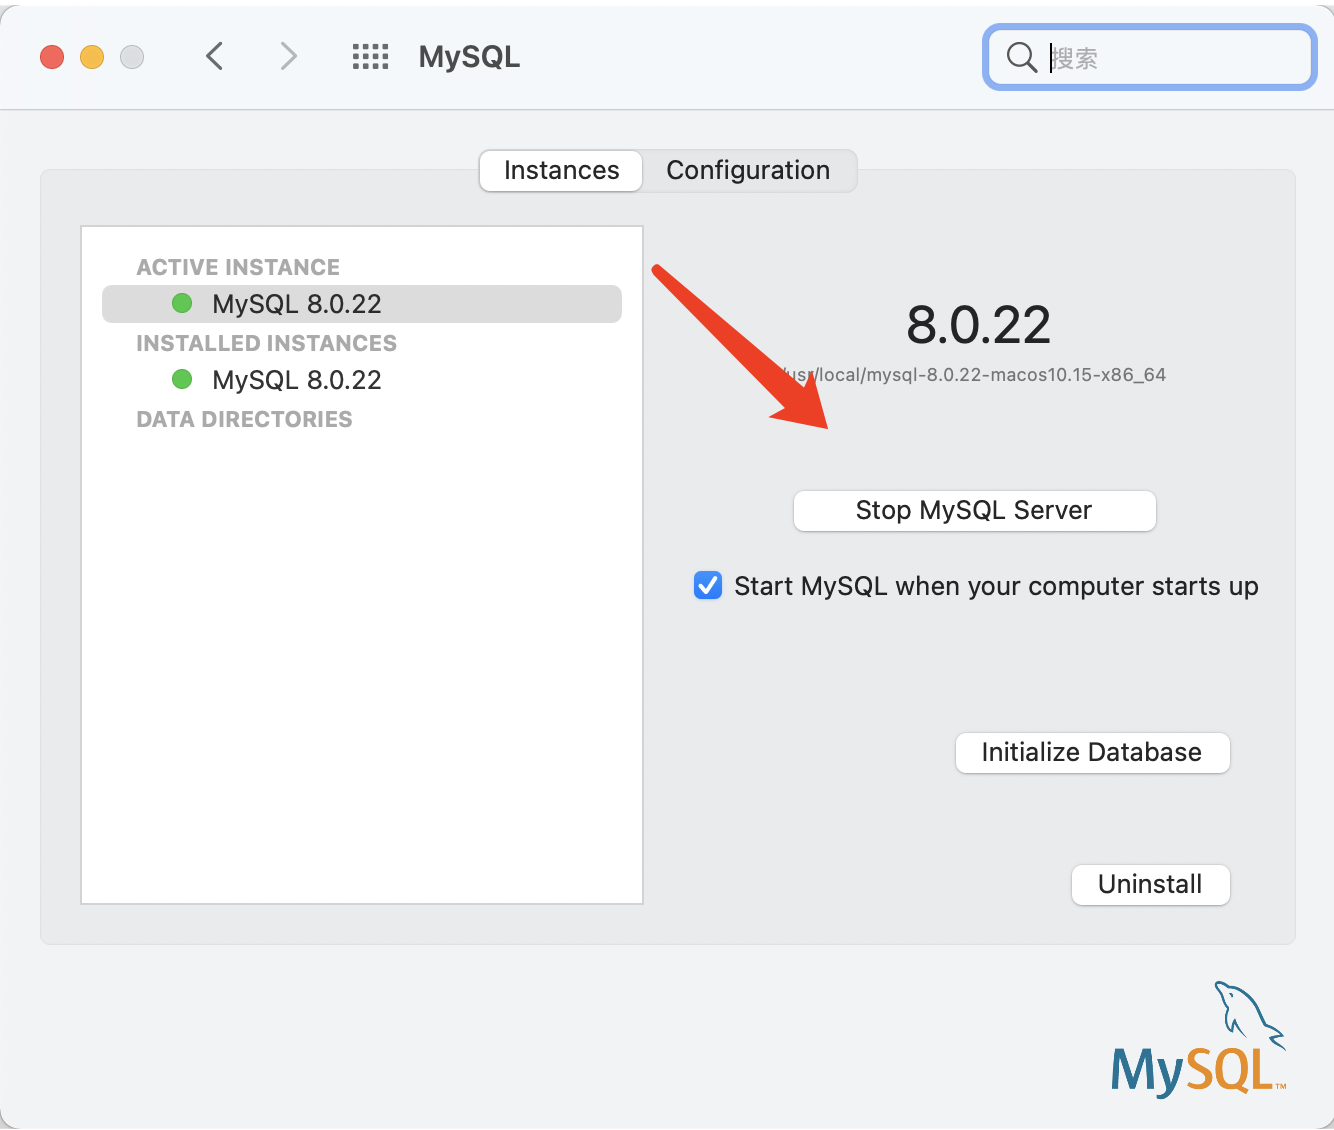
Task: Click the red close button in the title bar
Action: pos(51,57)
